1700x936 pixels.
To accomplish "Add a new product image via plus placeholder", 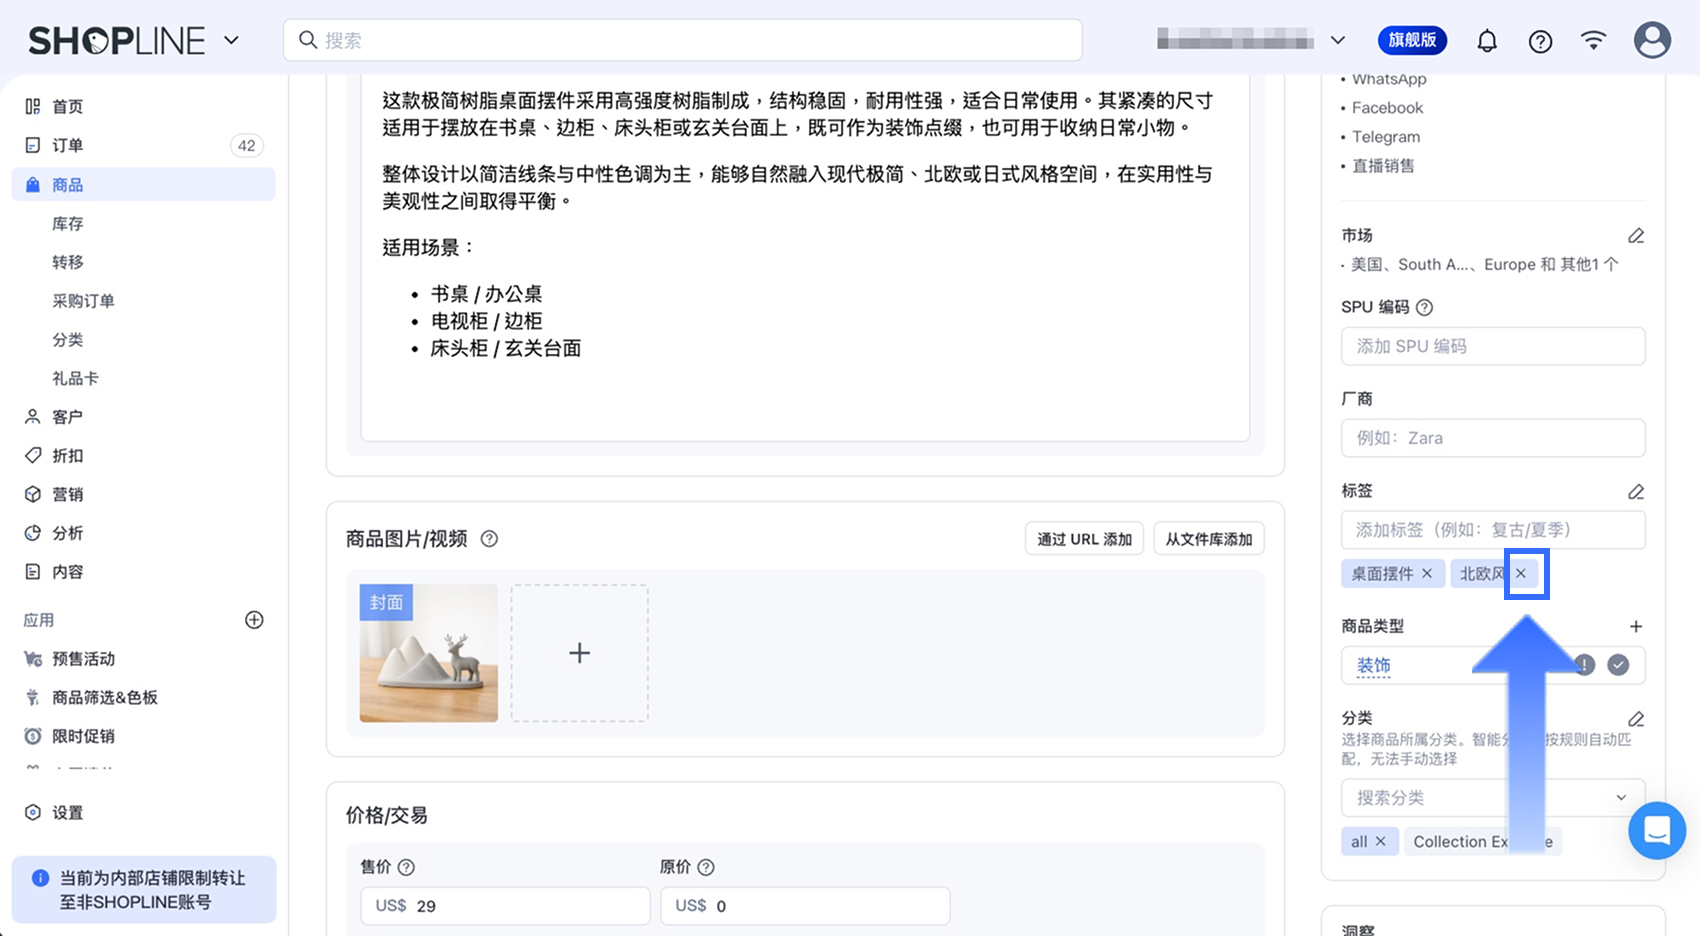I will tap(580, 653).
